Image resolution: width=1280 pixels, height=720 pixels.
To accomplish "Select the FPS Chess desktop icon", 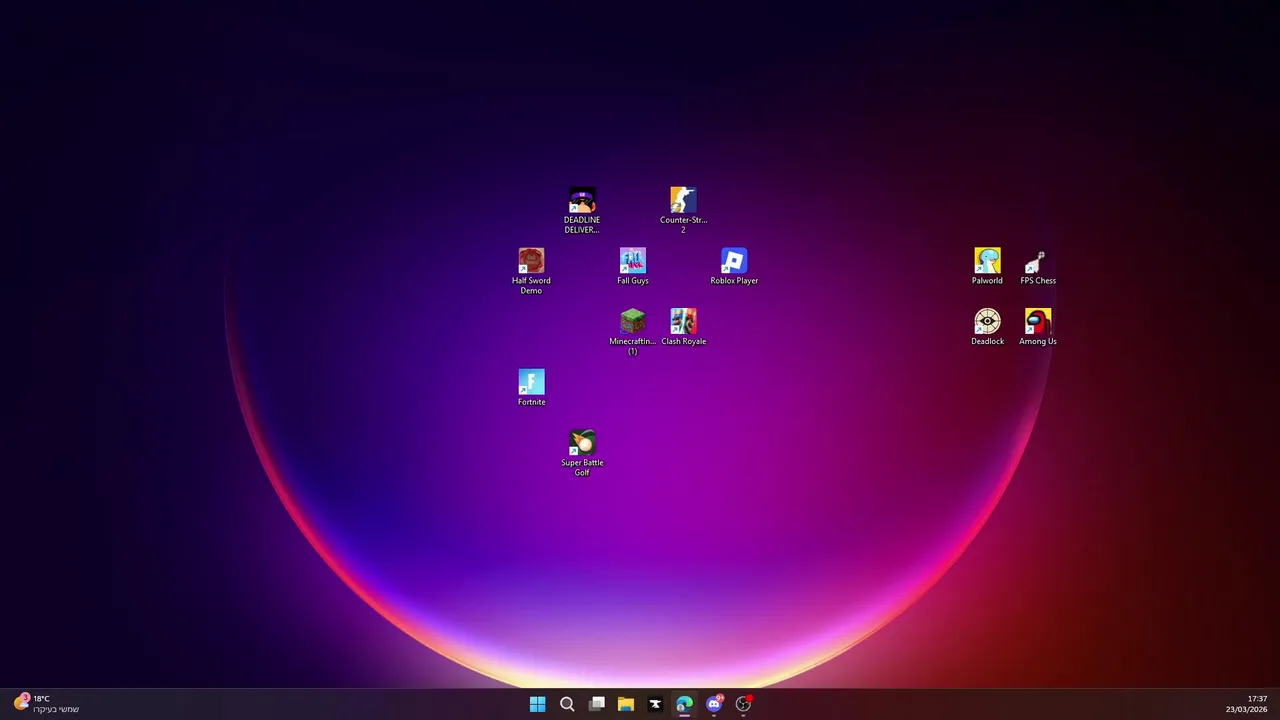I will pyautogui.click(x=1038, y=267).
